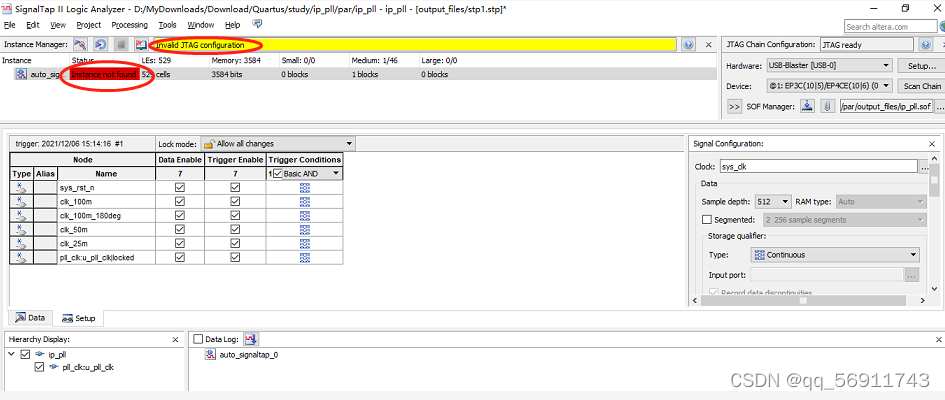
Task: Click the Program Device icon in SOF Manager
Action: 808,107
